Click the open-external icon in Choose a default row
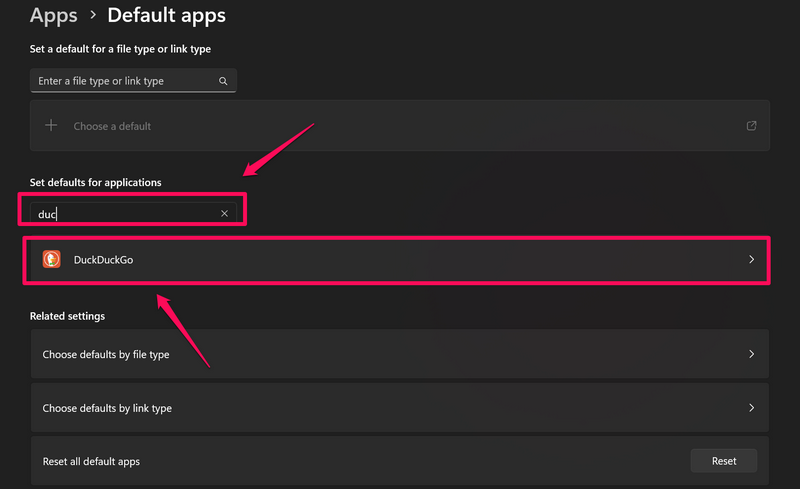 coord(751,126)
